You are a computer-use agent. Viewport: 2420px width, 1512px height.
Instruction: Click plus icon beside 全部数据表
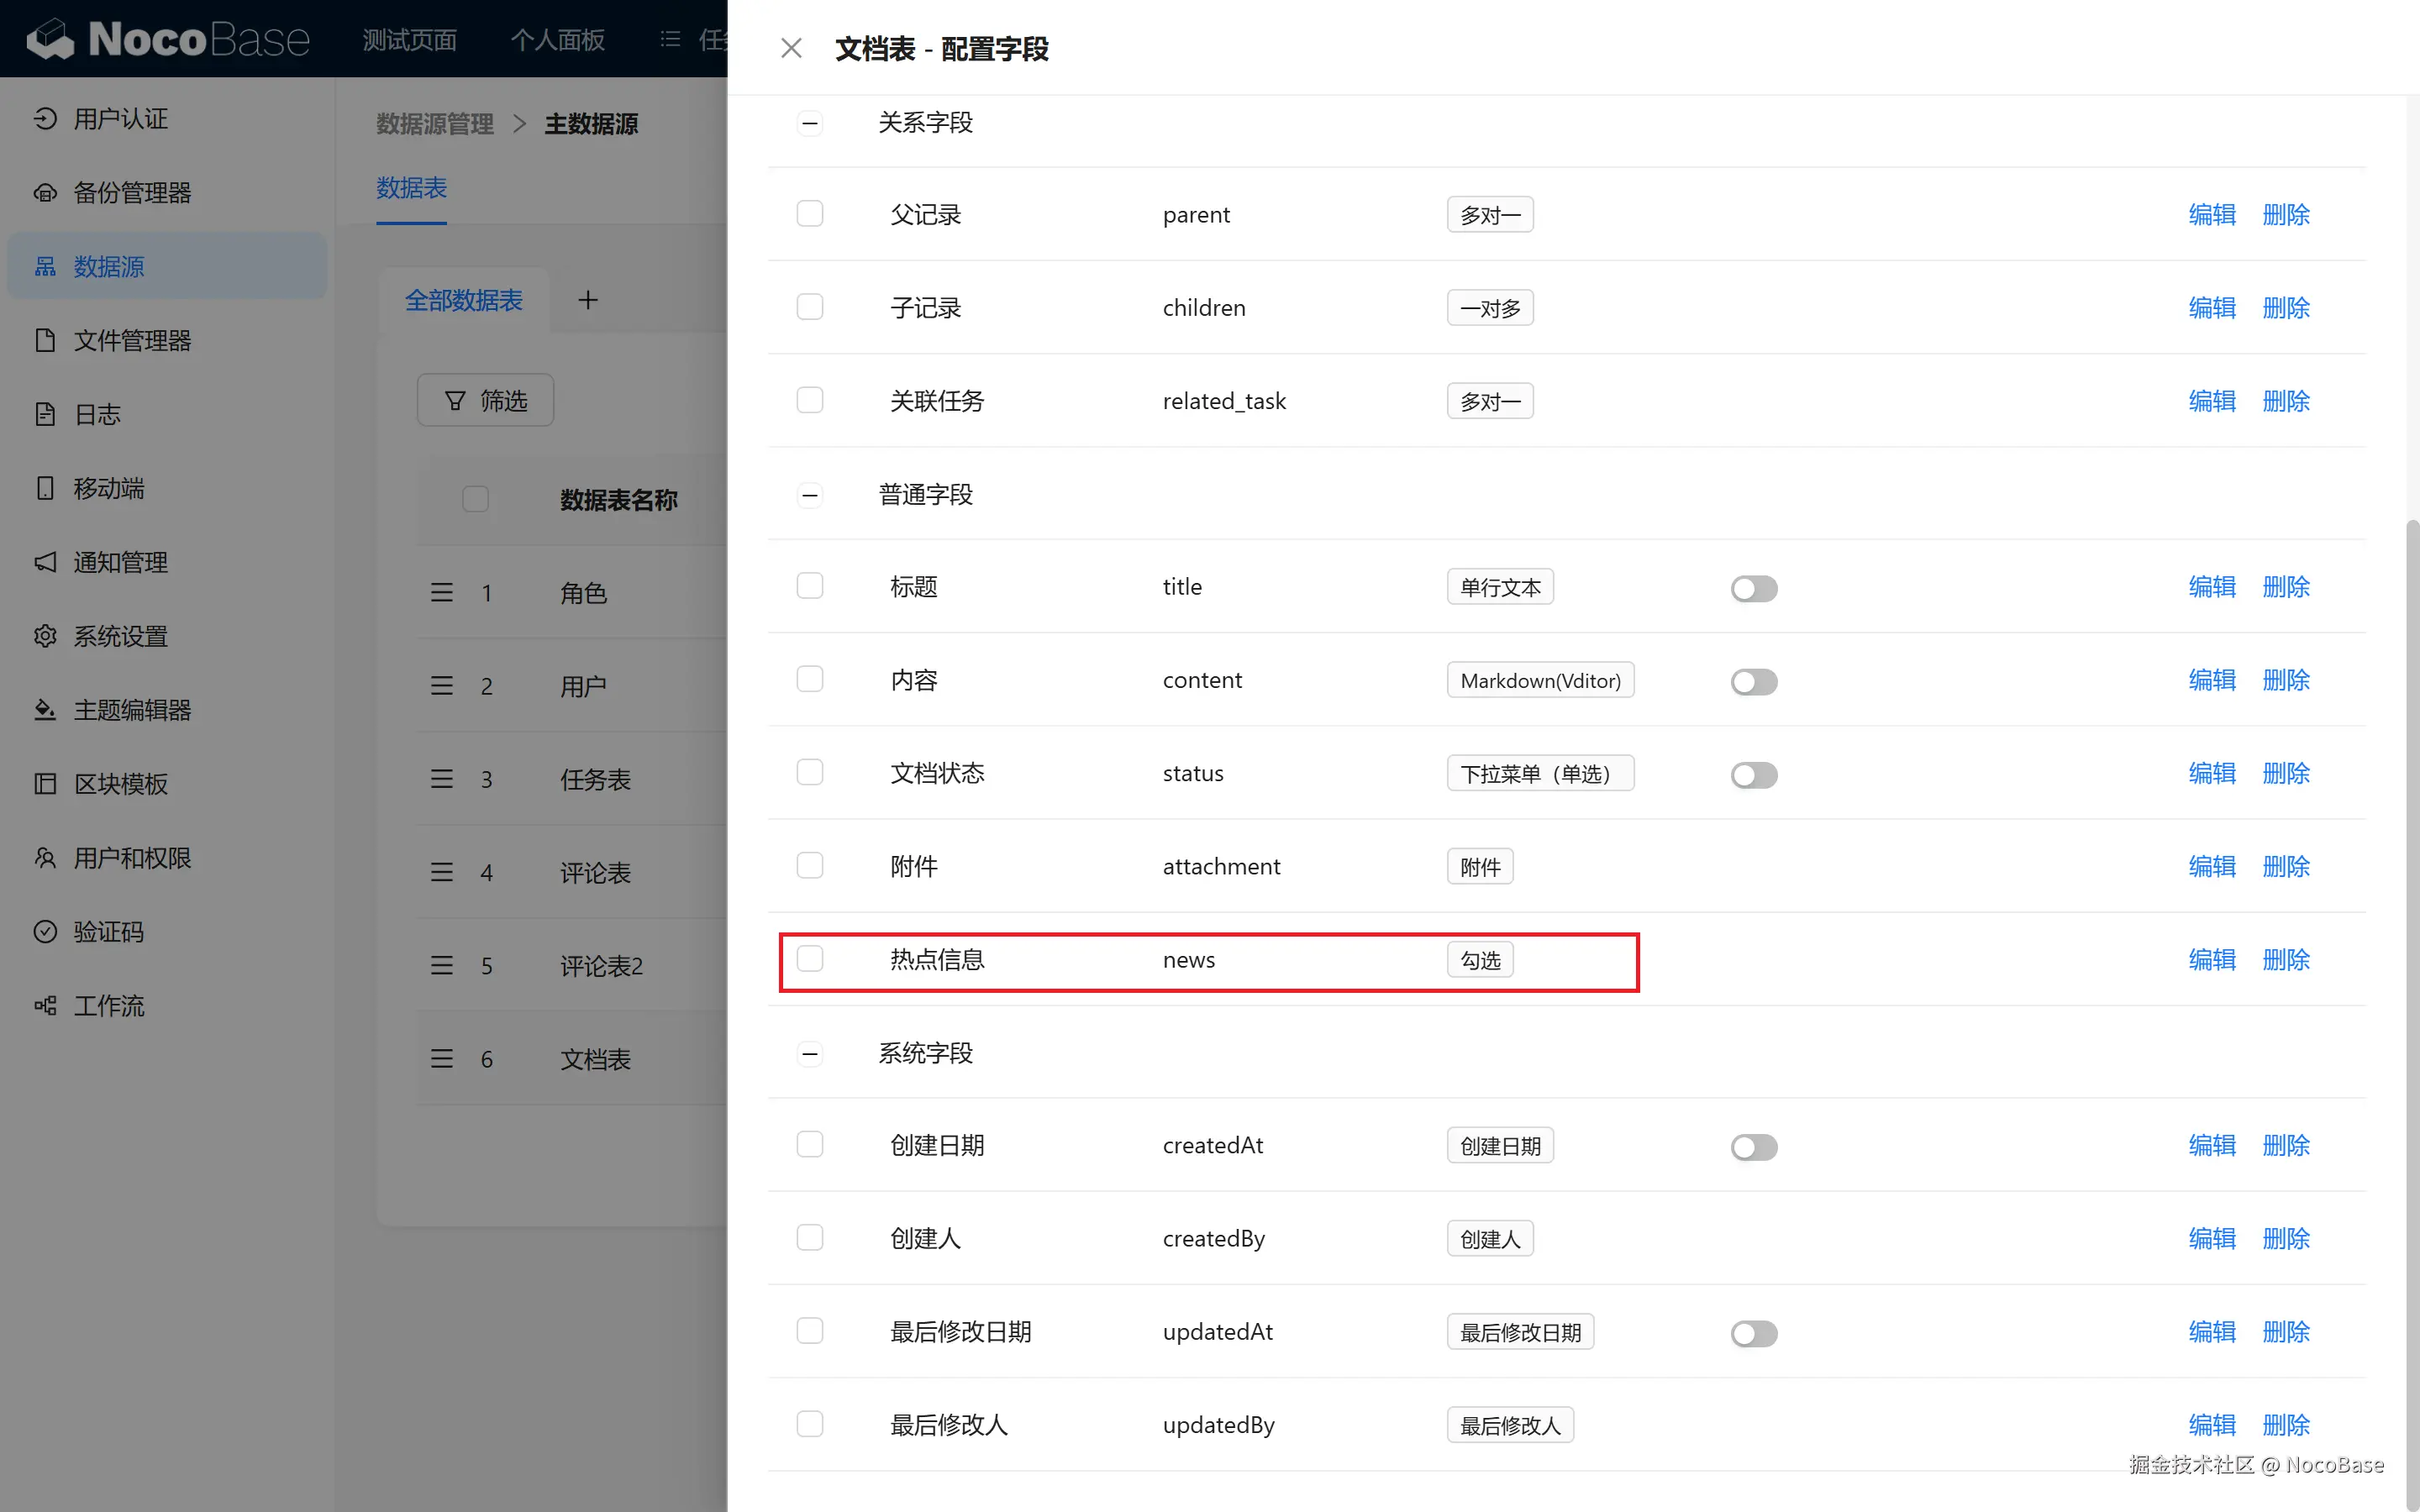(x=588, y=300)
